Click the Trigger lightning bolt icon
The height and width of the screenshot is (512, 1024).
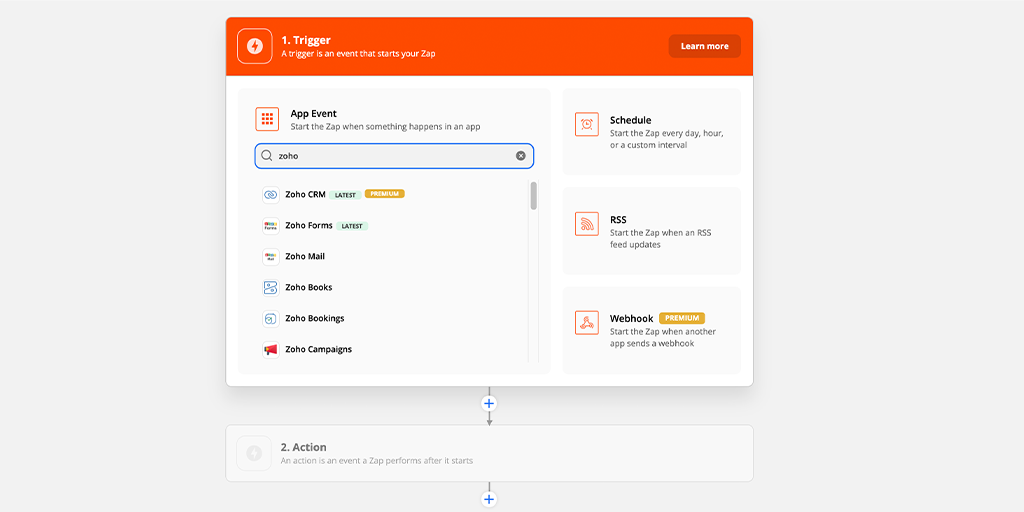click(255, 46)
